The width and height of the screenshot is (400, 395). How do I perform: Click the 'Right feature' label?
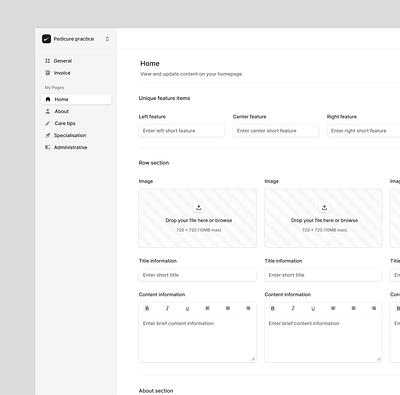pyautogui.click(x=342, y=117)
